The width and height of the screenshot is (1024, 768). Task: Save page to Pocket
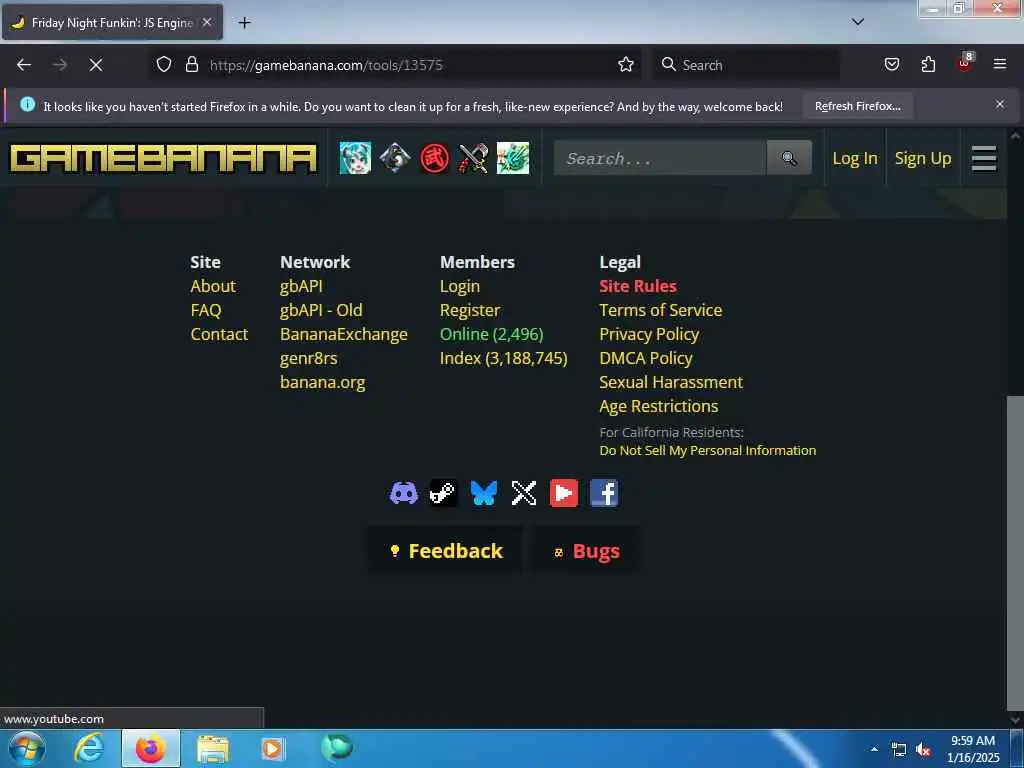[891, 65]
